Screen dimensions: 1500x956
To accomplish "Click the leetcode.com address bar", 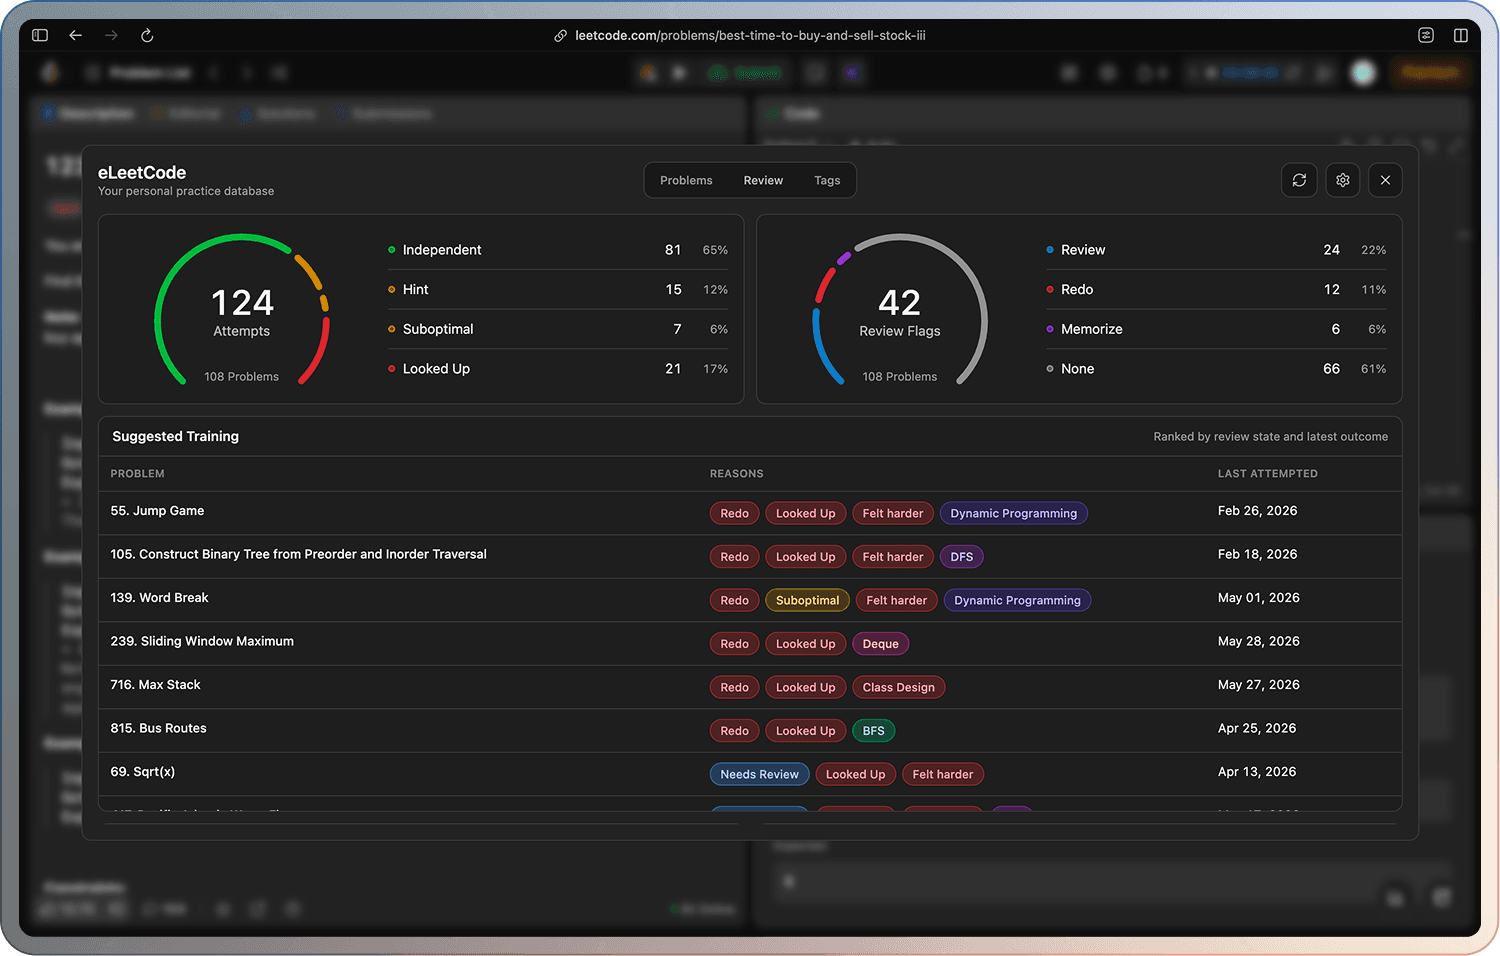I will click(740, 35).
